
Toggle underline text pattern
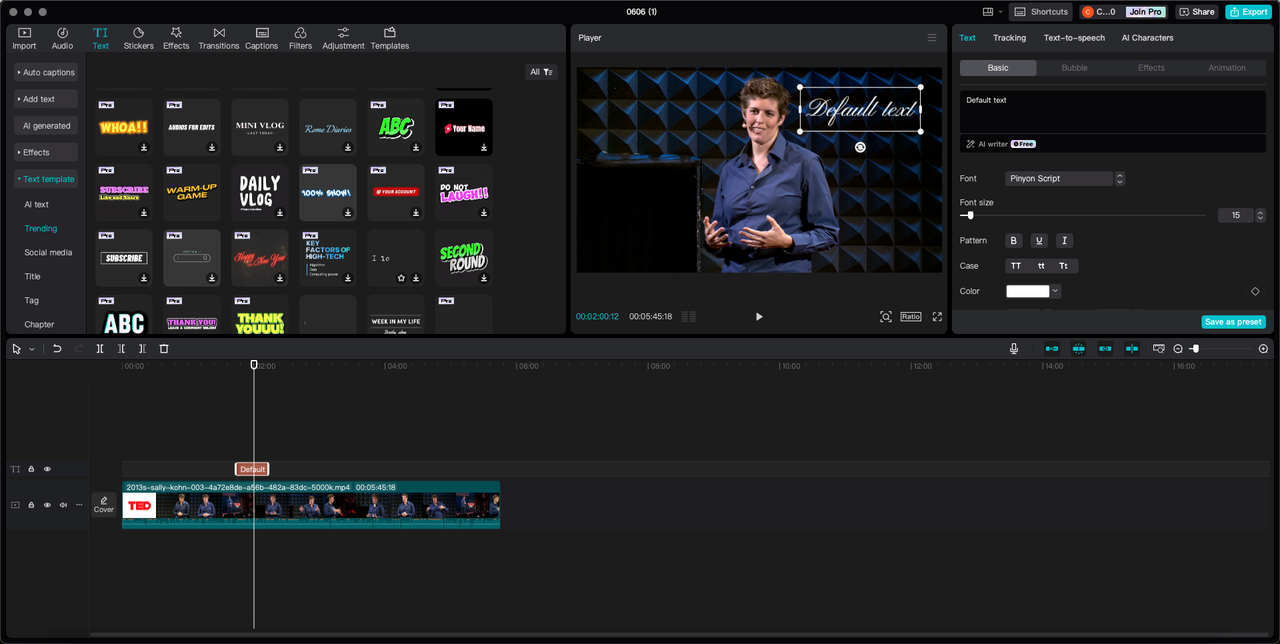1039,241
